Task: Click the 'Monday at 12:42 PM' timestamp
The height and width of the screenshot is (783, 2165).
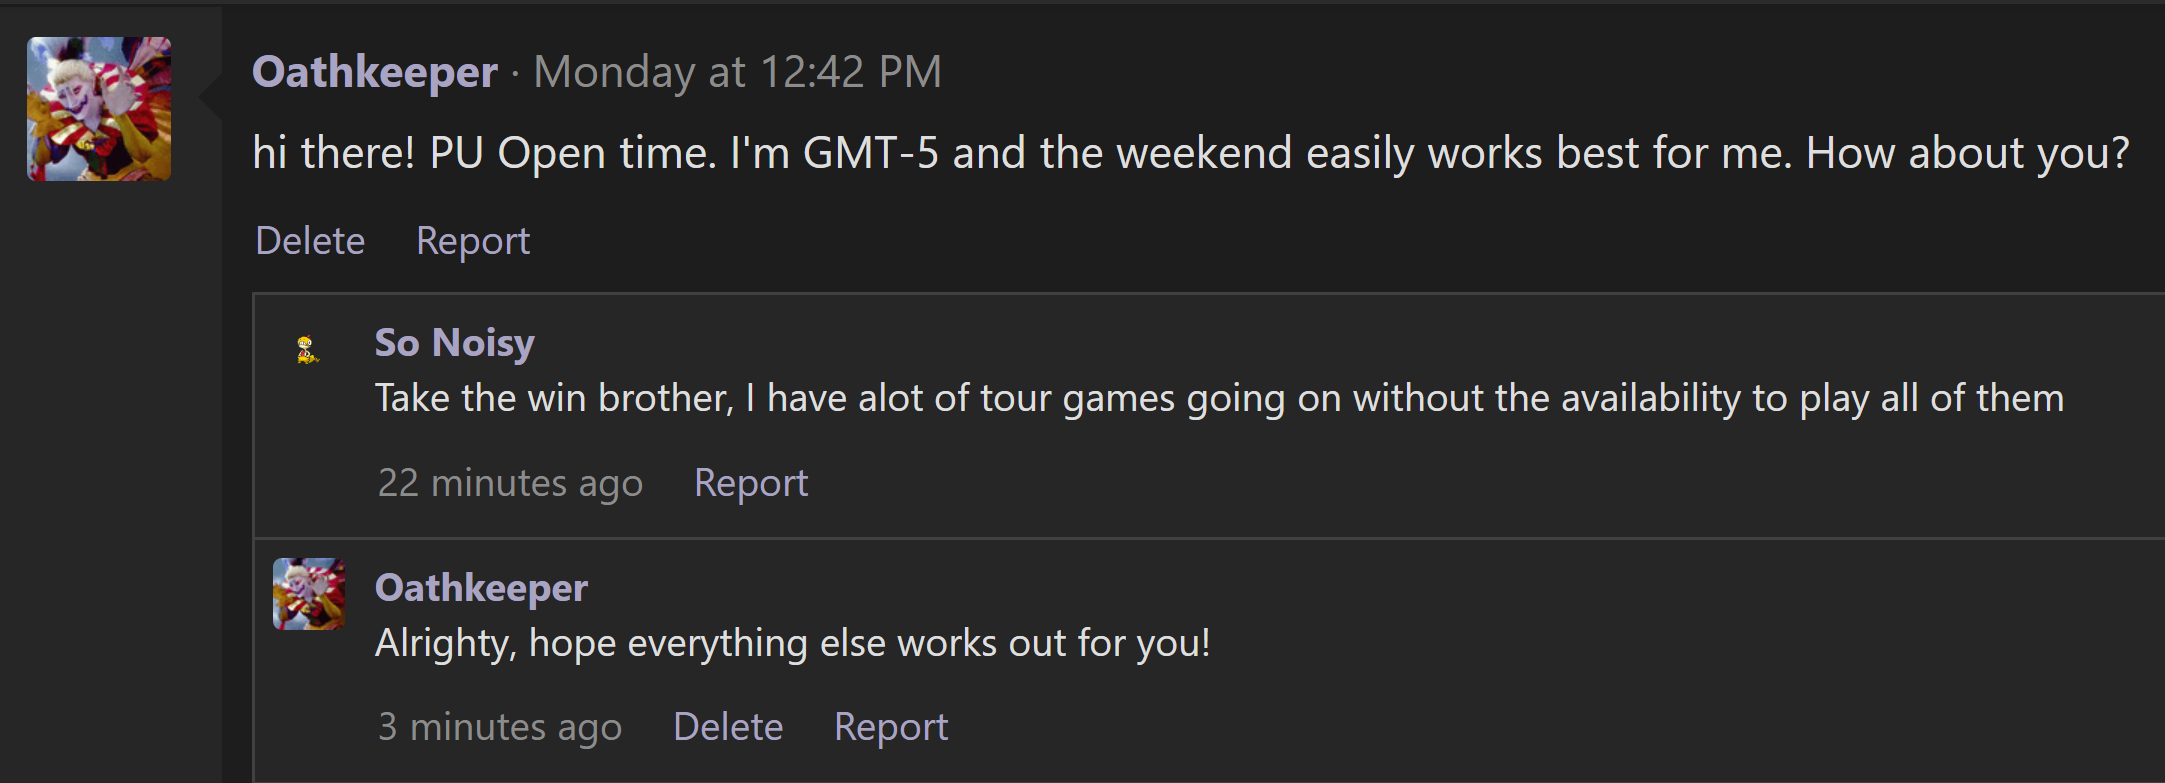Action: click(x=738, y=72)
